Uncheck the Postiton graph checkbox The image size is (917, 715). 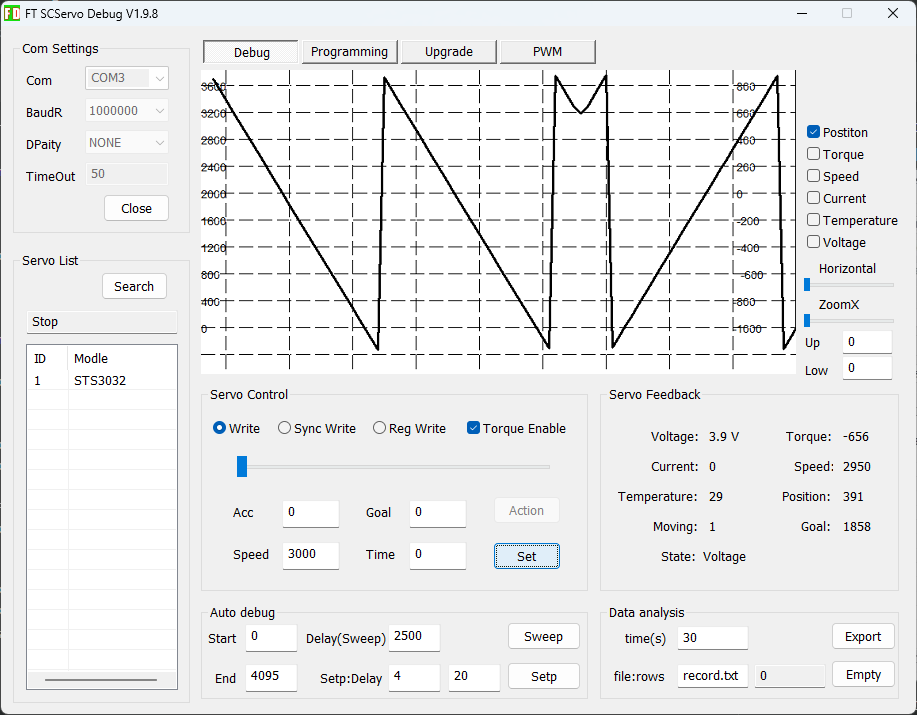click(813, 132)
